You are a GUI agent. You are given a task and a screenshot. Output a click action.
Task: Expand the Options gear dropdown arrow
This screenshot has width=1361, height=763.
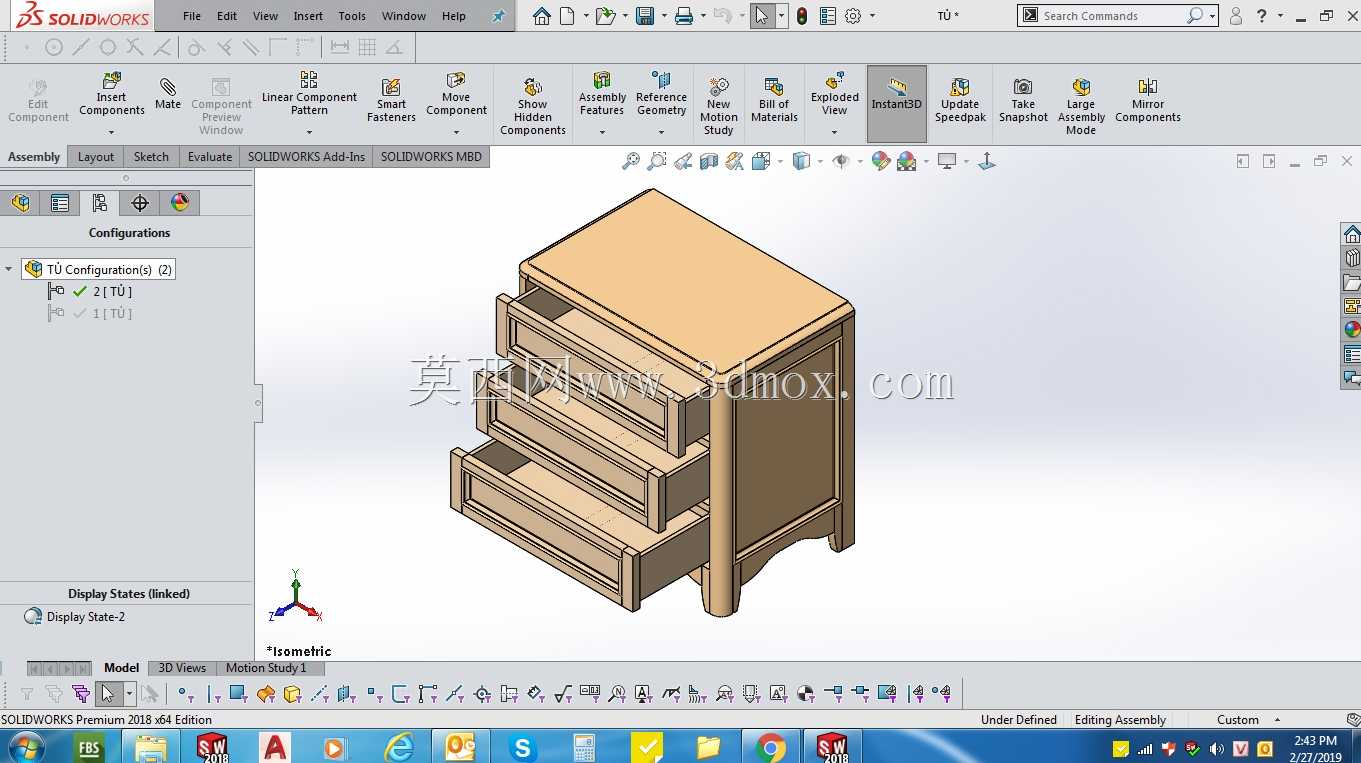872,16
